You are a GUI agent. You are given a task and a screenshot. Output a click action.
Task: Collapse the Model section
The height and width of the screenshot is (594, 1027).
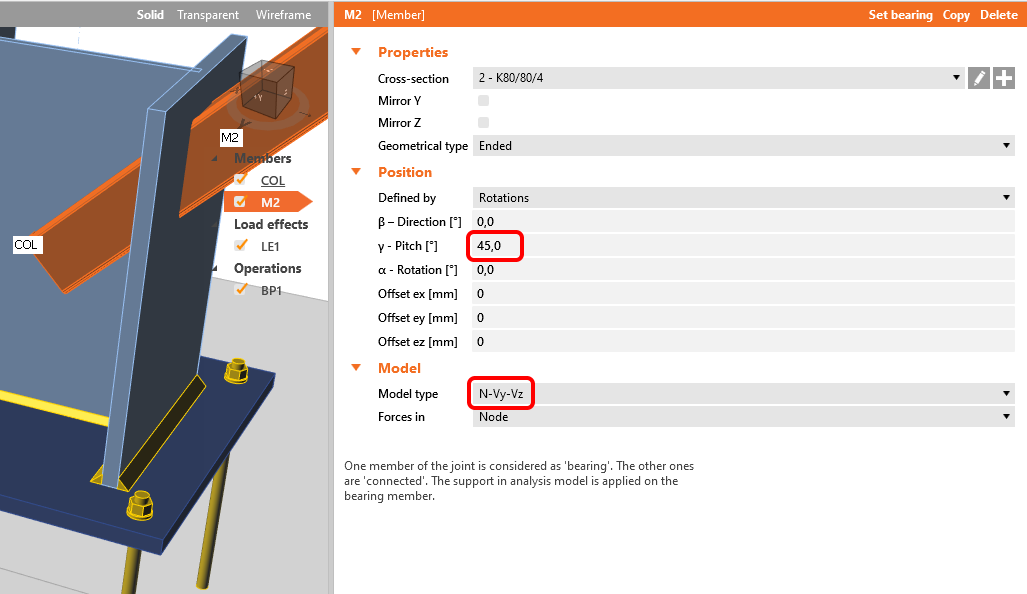(356, 367)
